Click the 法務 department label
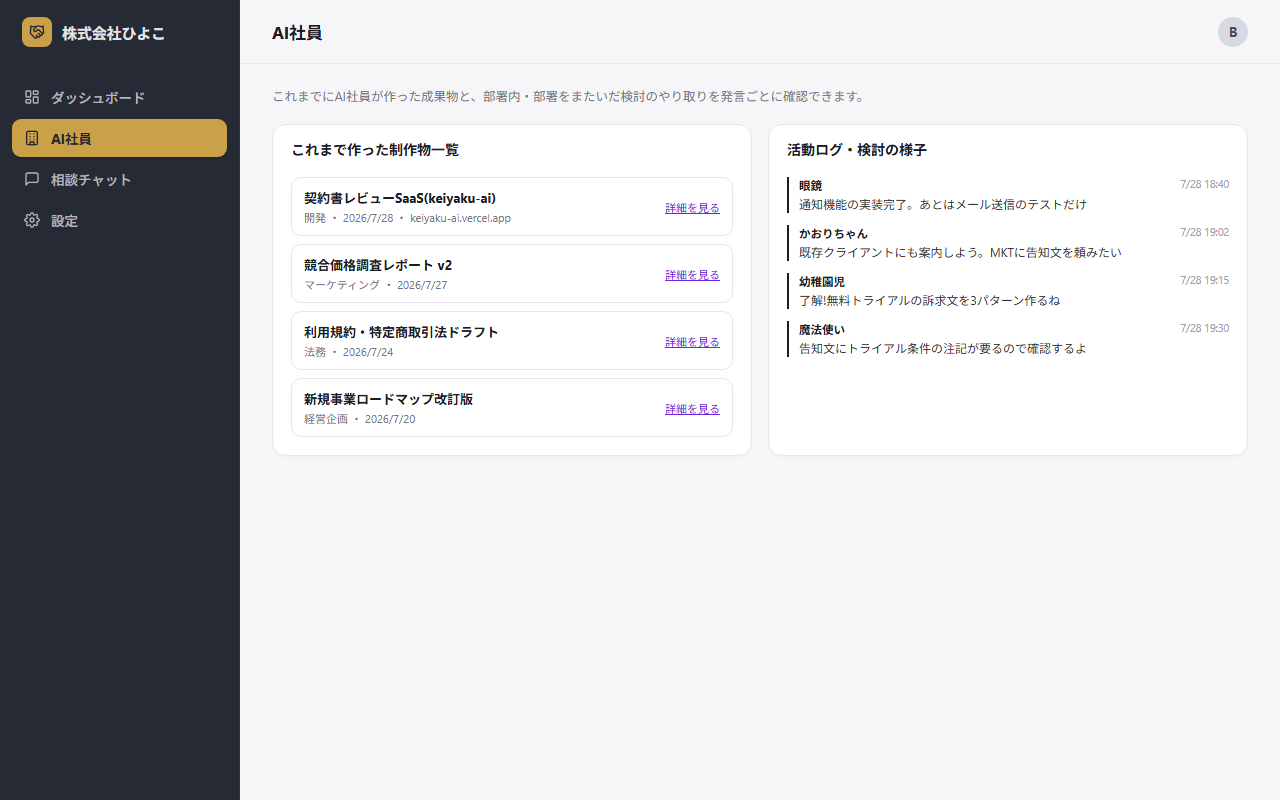 click(x=315, y=352)
